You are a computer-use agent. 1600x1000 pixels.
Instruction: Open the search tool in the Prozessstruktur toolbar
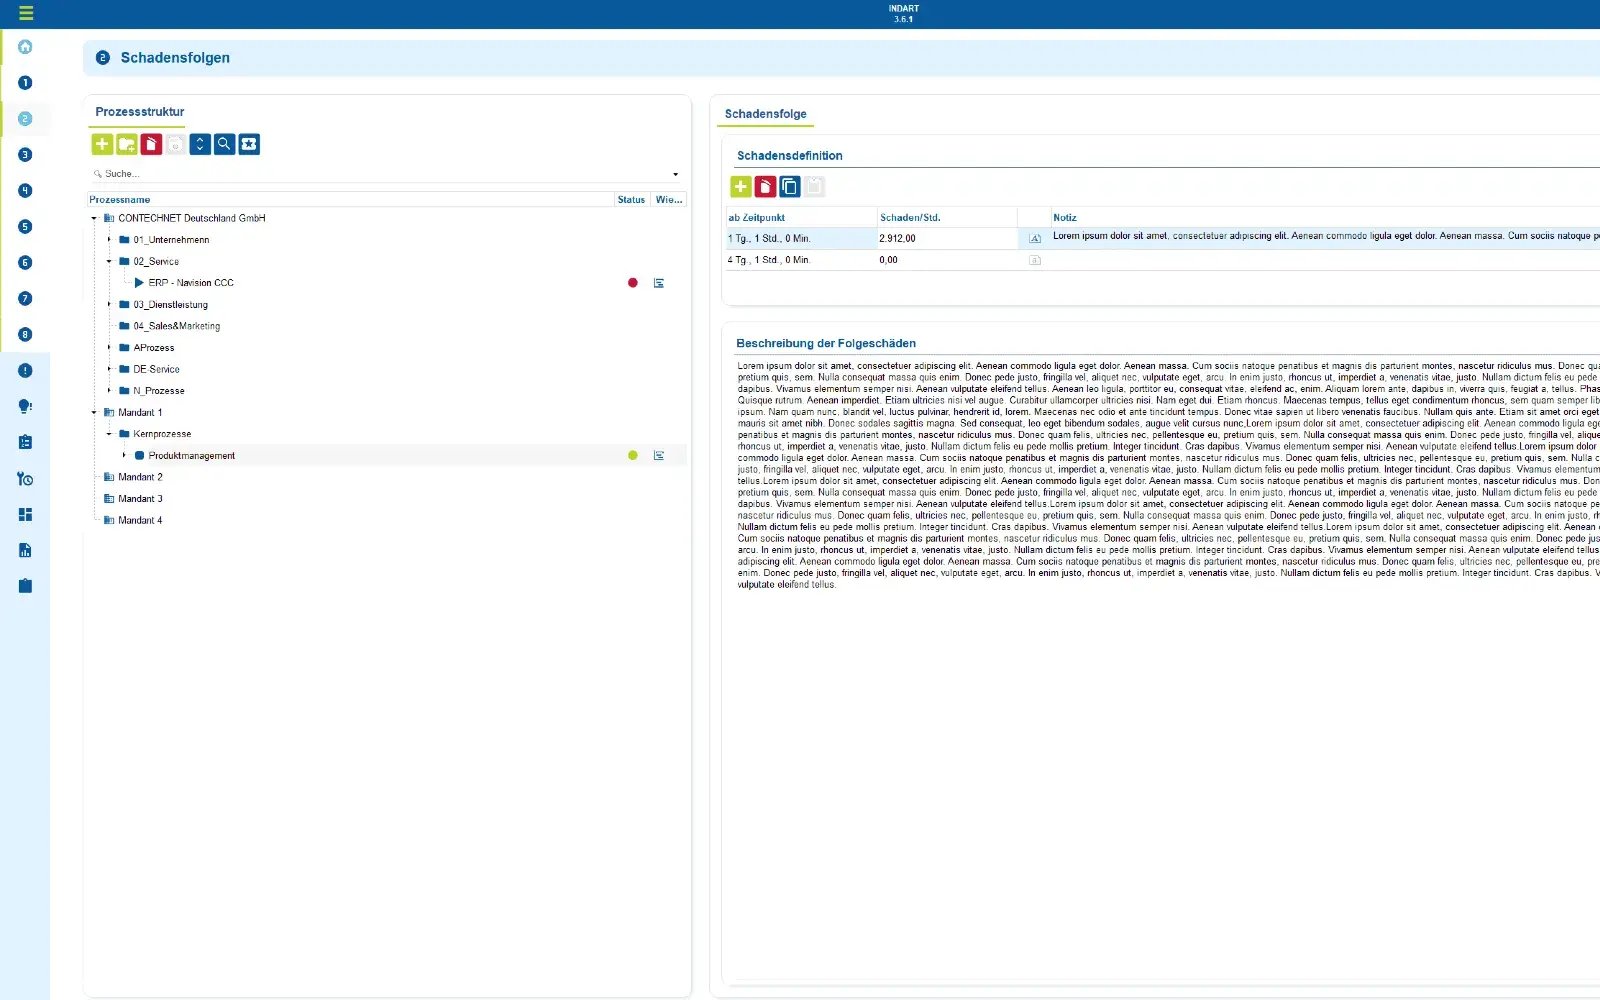coord(223,143)
